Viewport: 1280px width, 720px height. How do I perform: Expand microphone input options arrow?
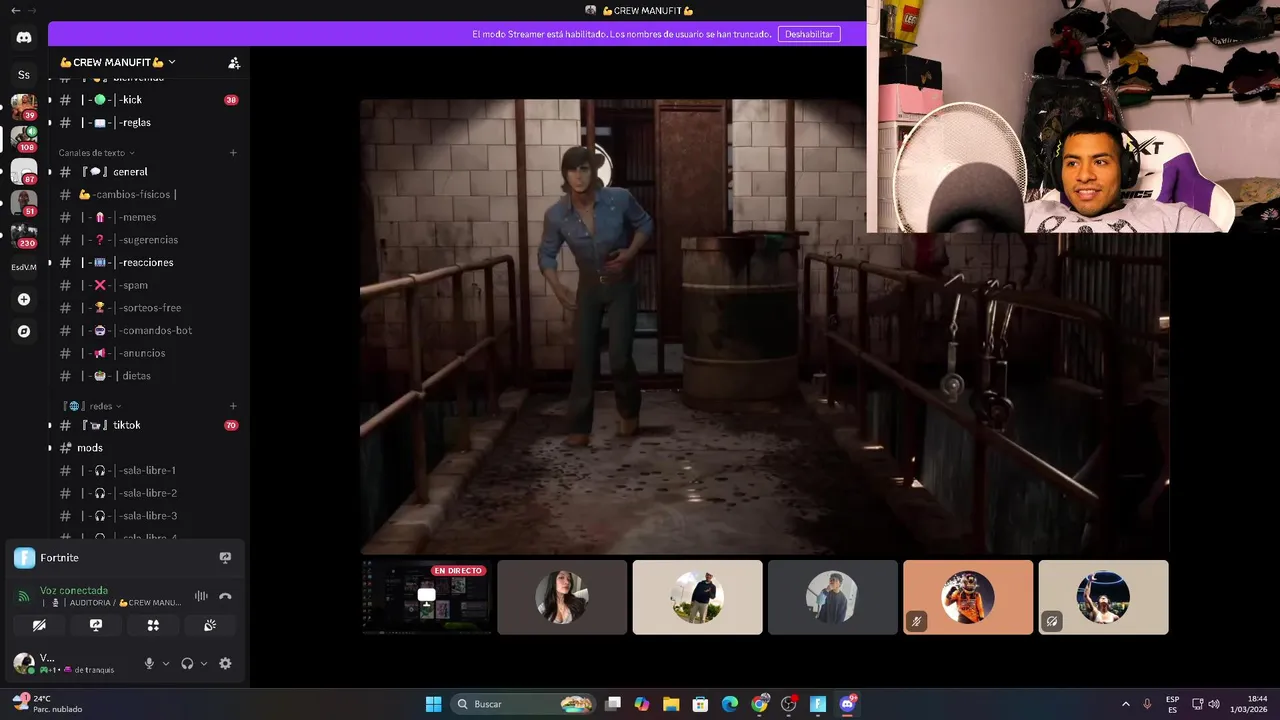(x=166, y=663)
